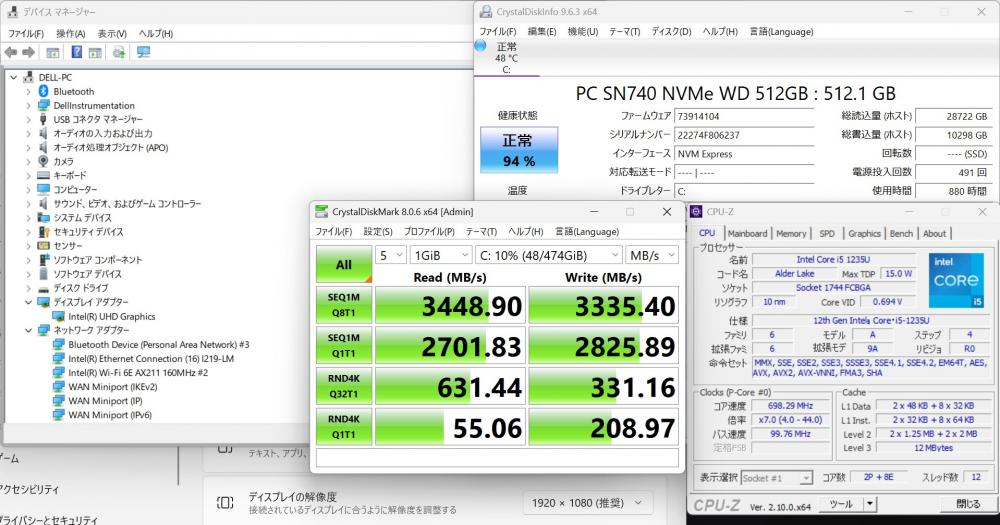This screenshot has height=525, width=1000.
Task: Click the DELL-PC computer icon
Action: pos(29,77)
